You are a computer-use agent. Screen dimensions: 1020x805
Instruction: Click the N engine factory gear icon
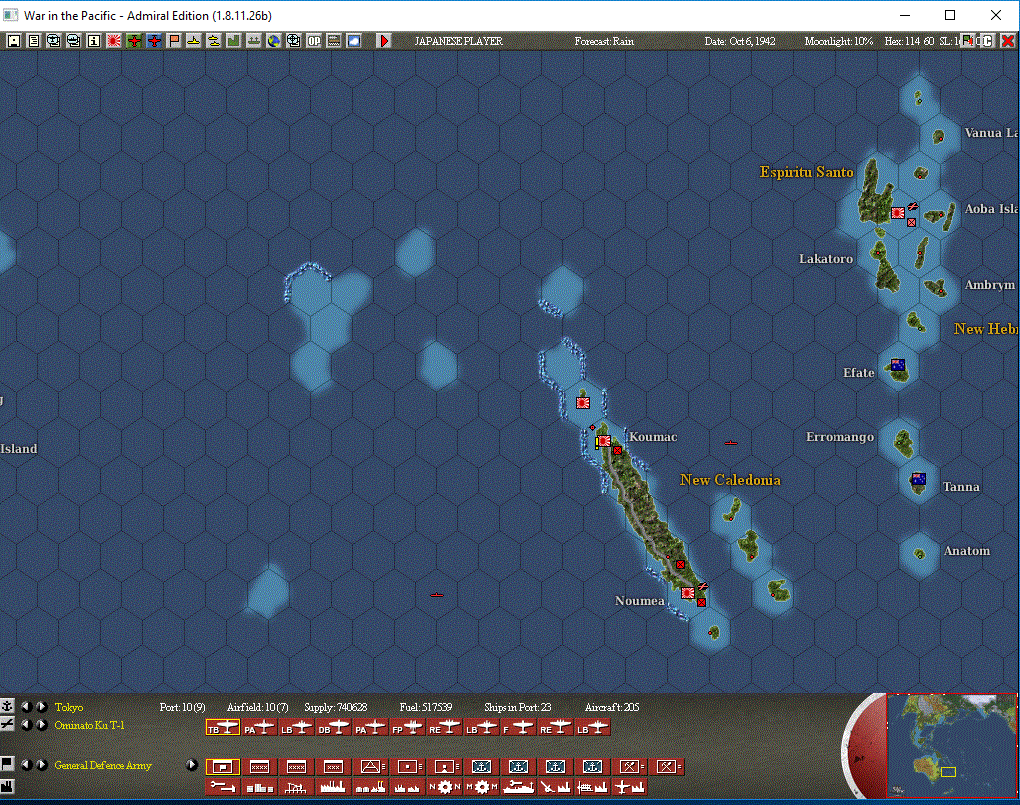point(445,787)
